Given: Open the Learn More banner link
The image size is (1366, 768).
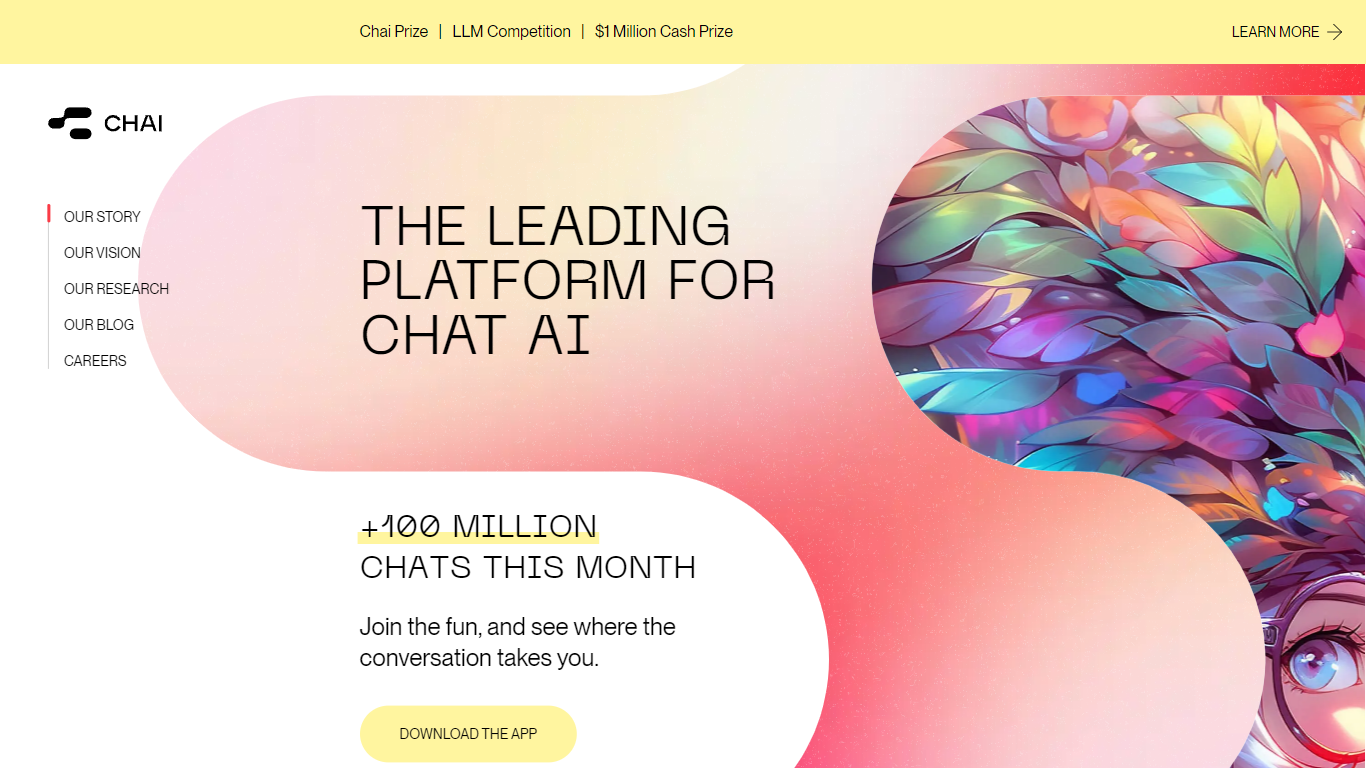Looking at the screenshot, I should [1275, 32].
